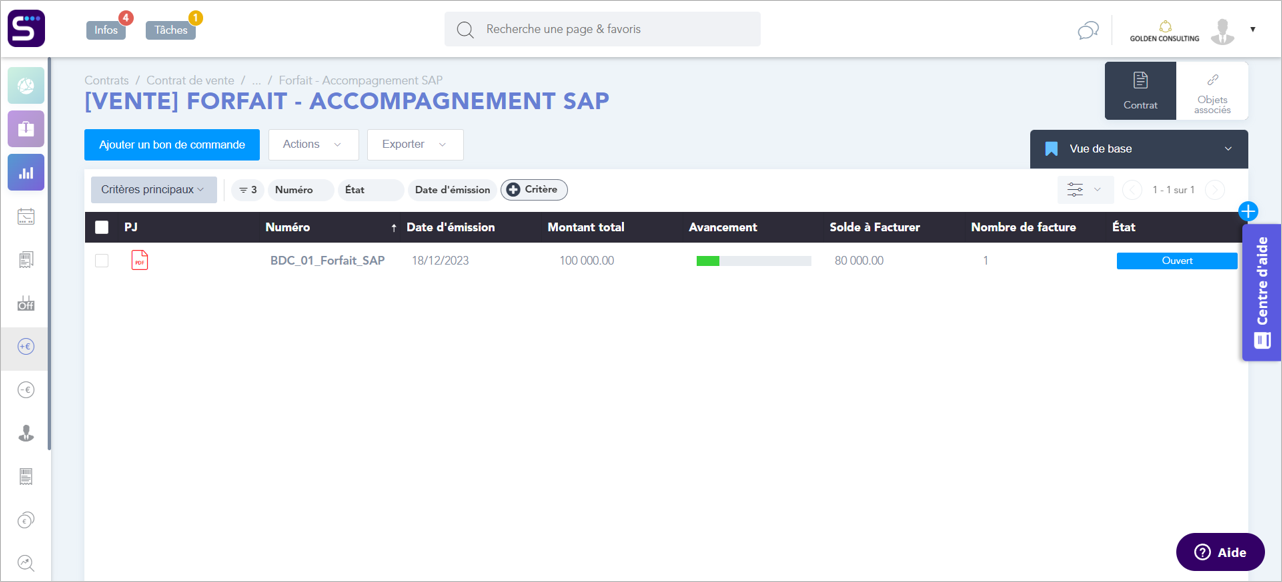Click the filter count '3' chip
Screen dimensions: 1282x582
[247, 190]
